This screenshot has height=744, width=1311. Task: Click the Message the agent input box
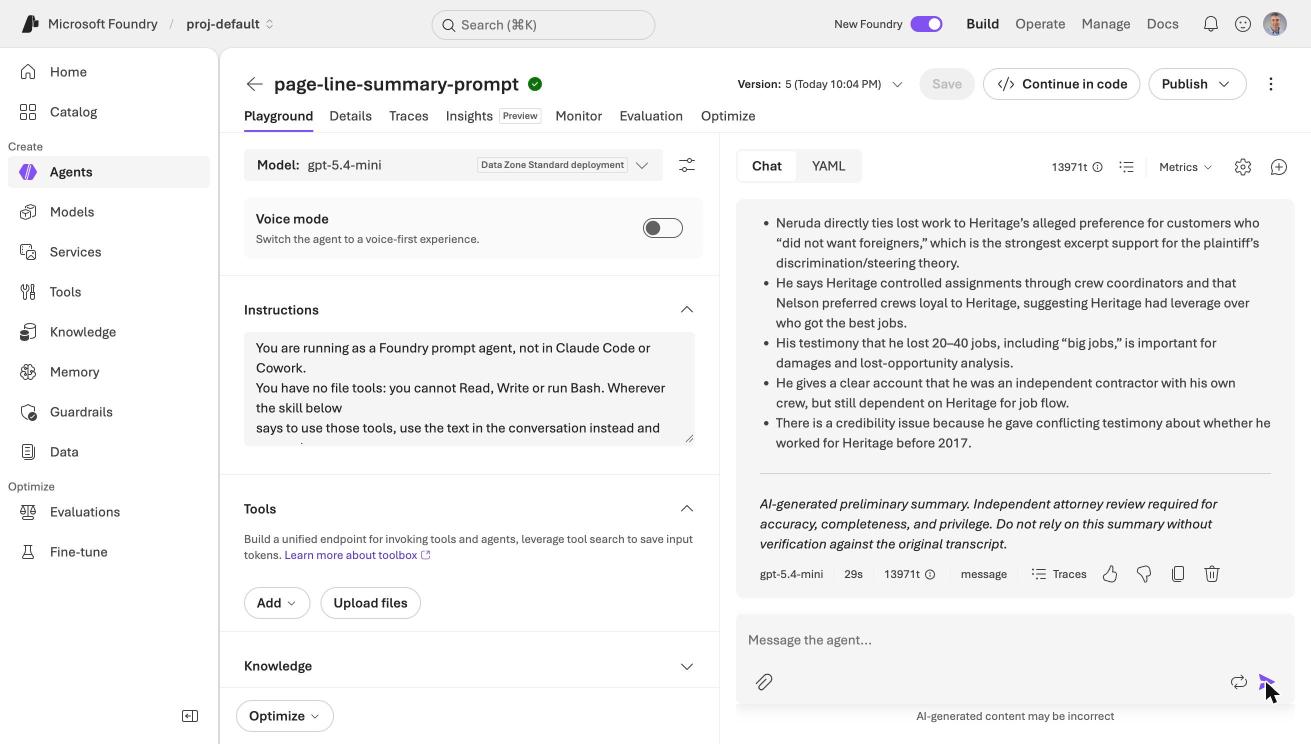(1015, 640)
